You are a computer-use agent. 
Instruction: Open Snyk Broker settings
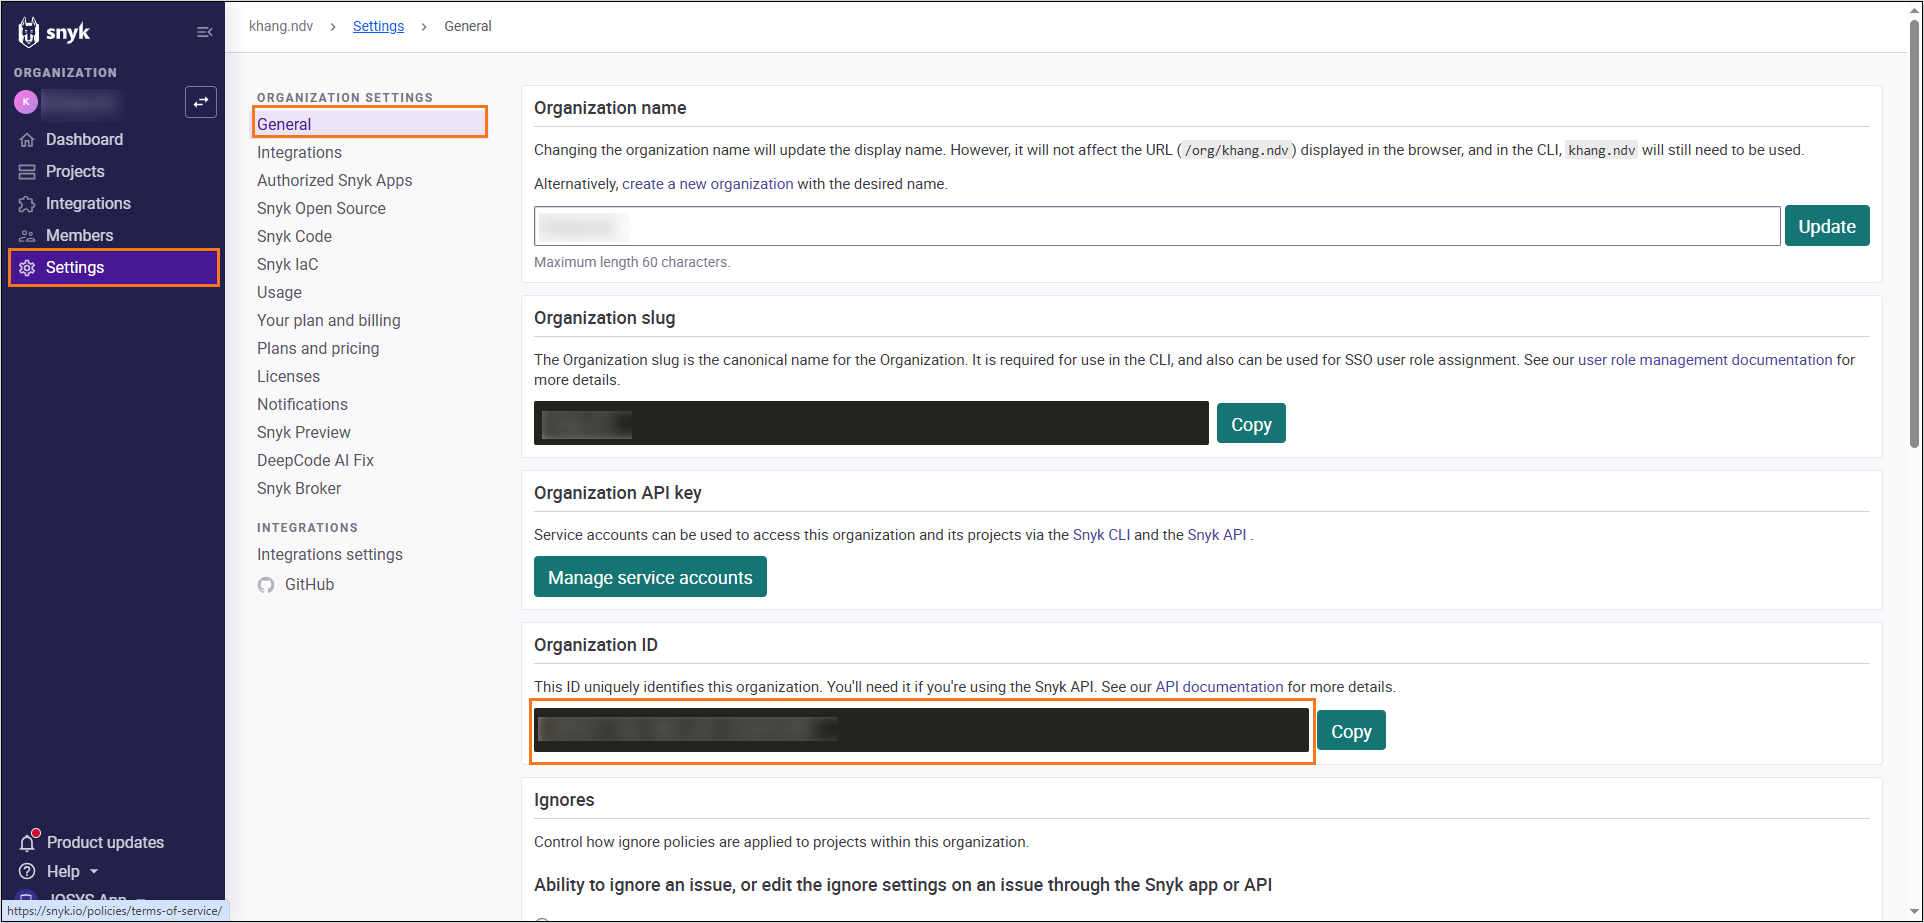(299, 488)
